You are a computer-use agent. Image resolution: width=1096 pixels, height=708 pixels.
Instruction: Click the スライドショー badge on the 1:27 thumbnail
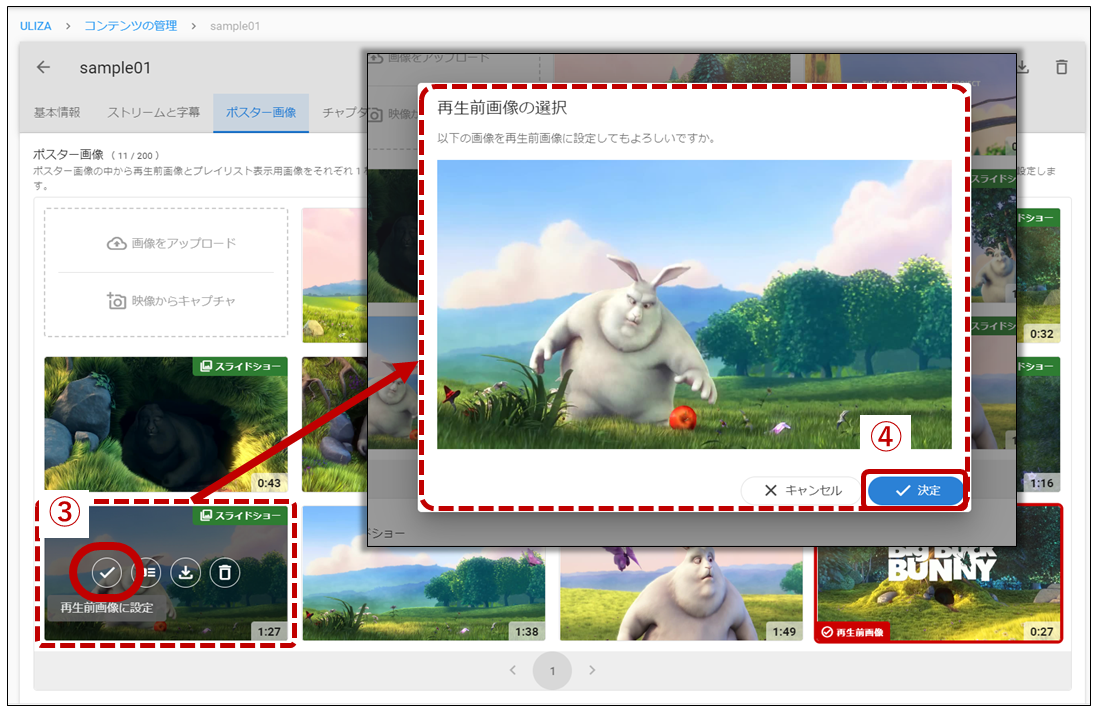(x=240, y=516)
